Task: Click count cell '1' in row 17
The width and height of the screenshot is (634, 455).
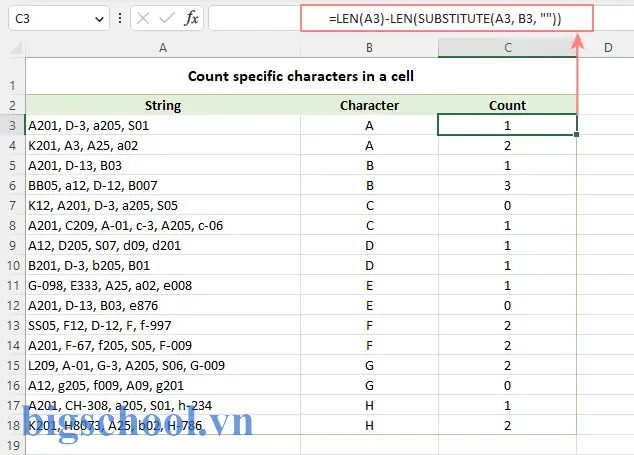Action: 507,406
